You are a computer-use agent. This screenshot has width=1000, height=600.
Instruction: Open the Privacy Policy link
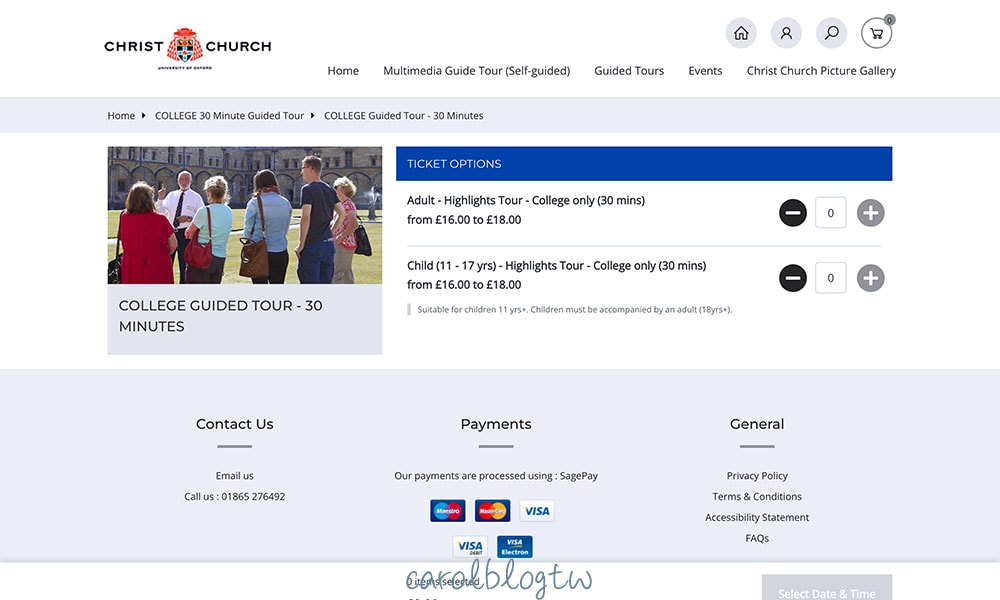coord(757,476)
